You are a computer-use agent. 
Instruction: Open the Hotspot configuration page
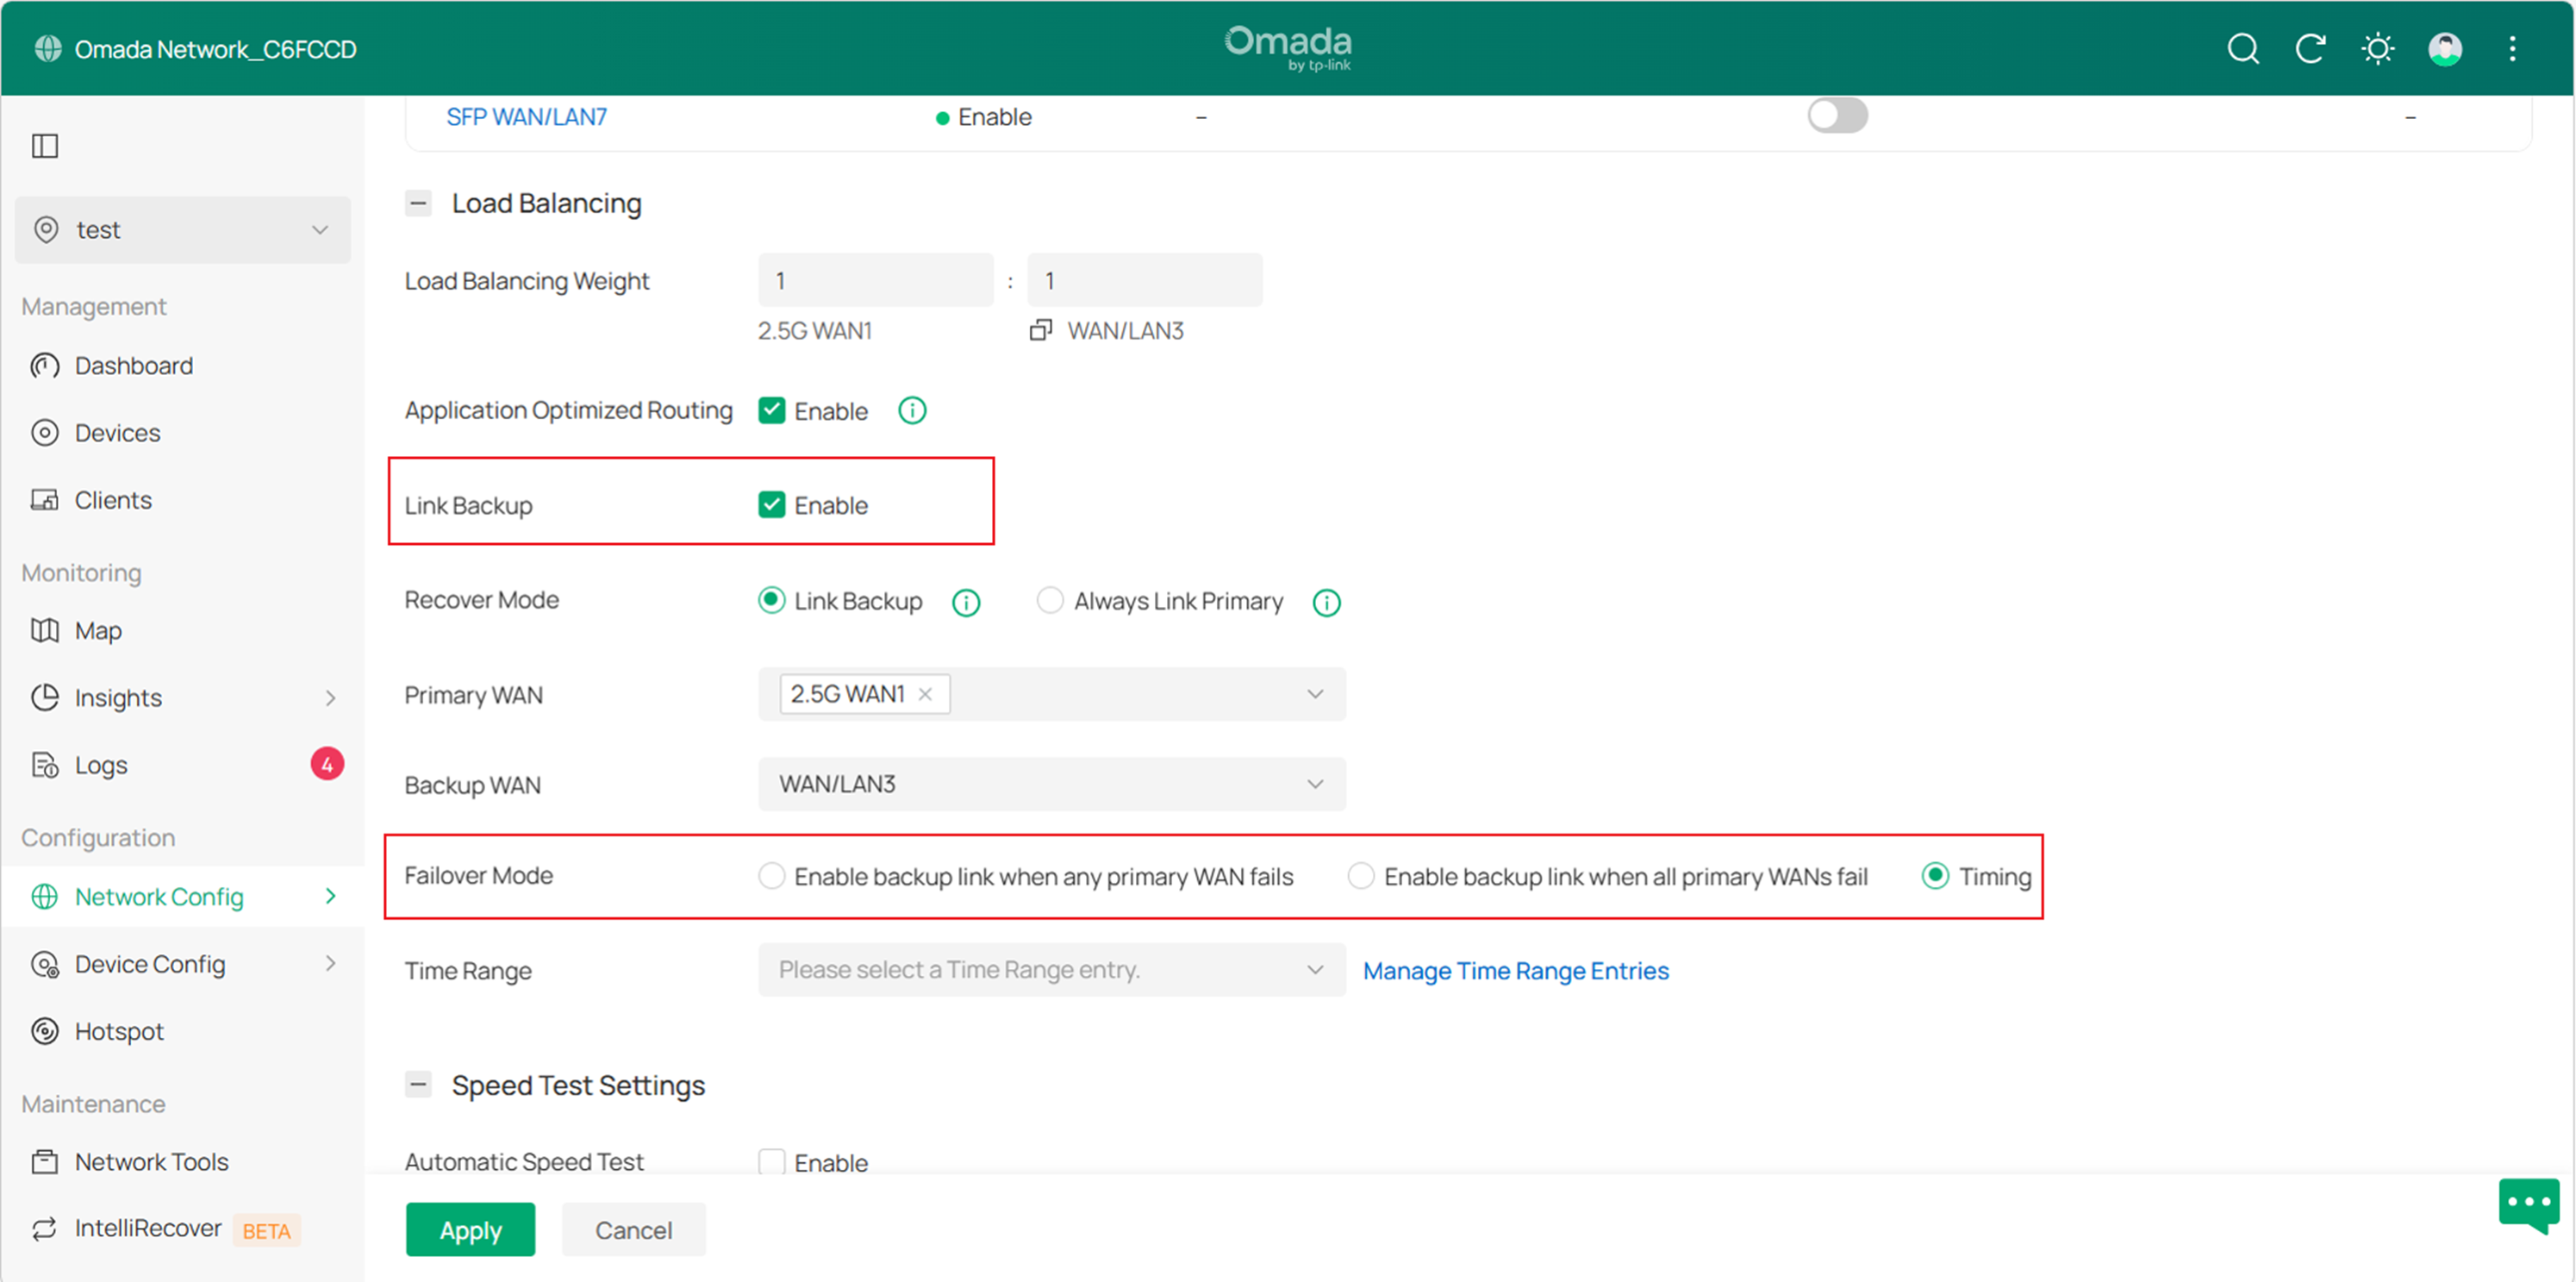click(x=119, y=1031)
